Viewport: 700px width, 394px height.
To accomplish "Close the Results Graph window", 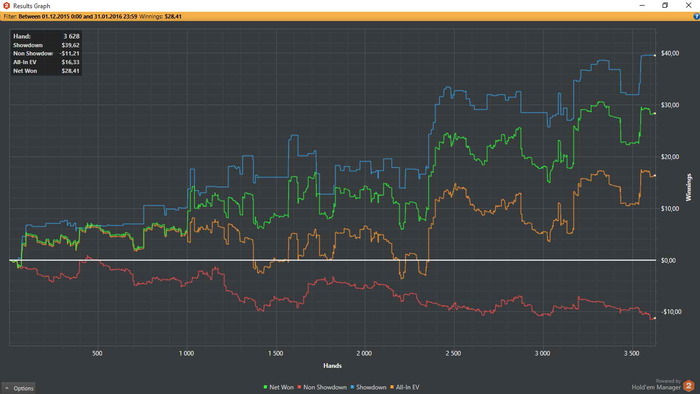I will click(688, 5).
